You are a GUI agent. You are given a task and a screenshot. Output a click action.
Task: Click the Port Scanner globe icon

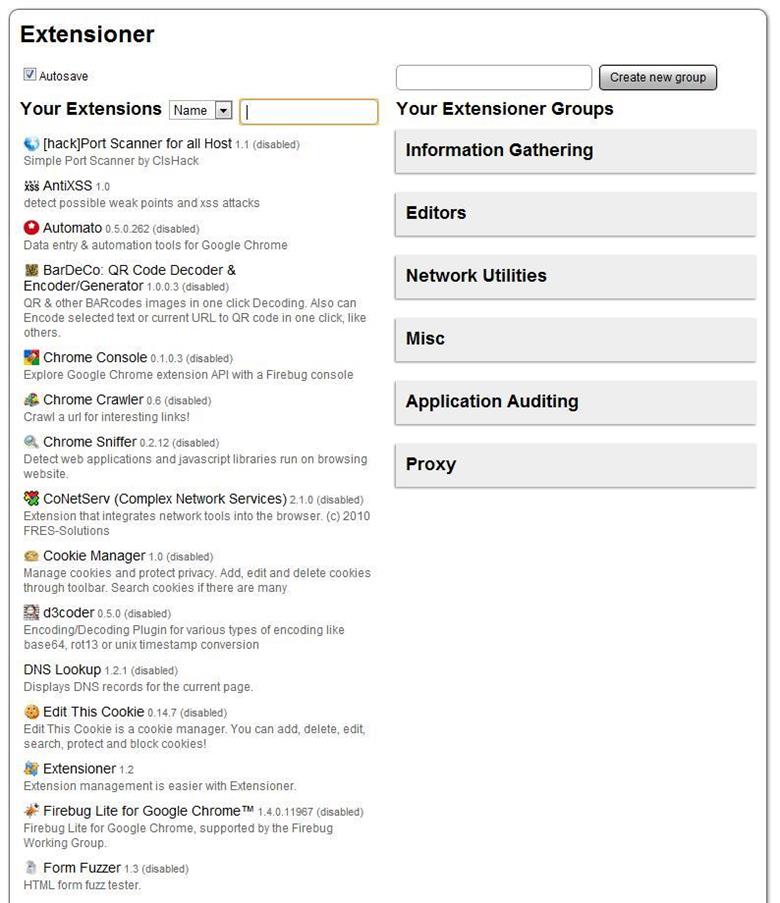31,144
